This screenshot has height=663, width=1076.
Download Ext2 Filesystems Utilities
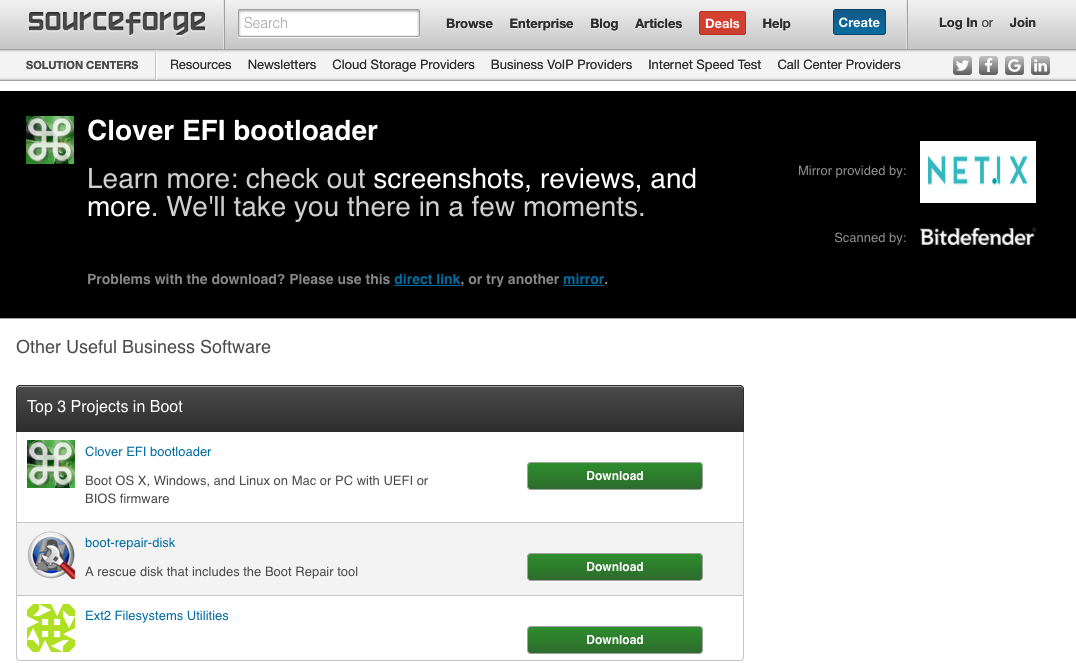pyautogui.click(x=615, y=640)
